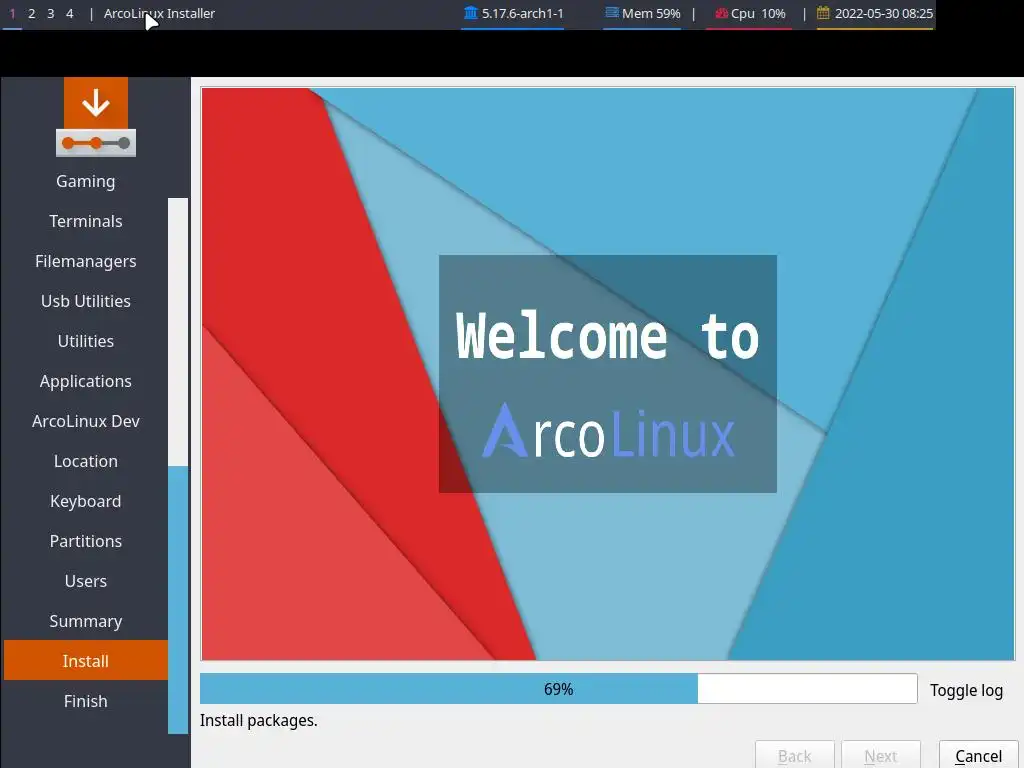
Task: Switch to workspace 3
Action: [x=50, y=13]
